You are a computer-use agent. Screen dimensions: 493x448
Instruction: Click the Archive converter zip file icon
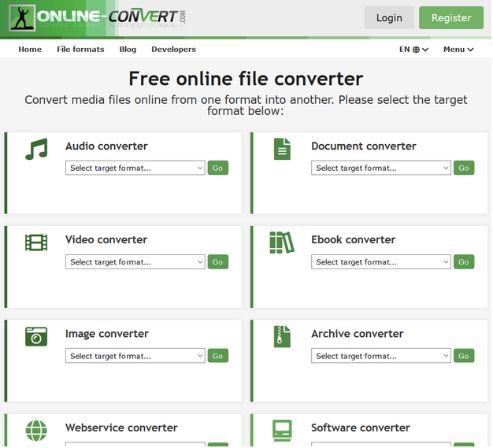(282, 337)
